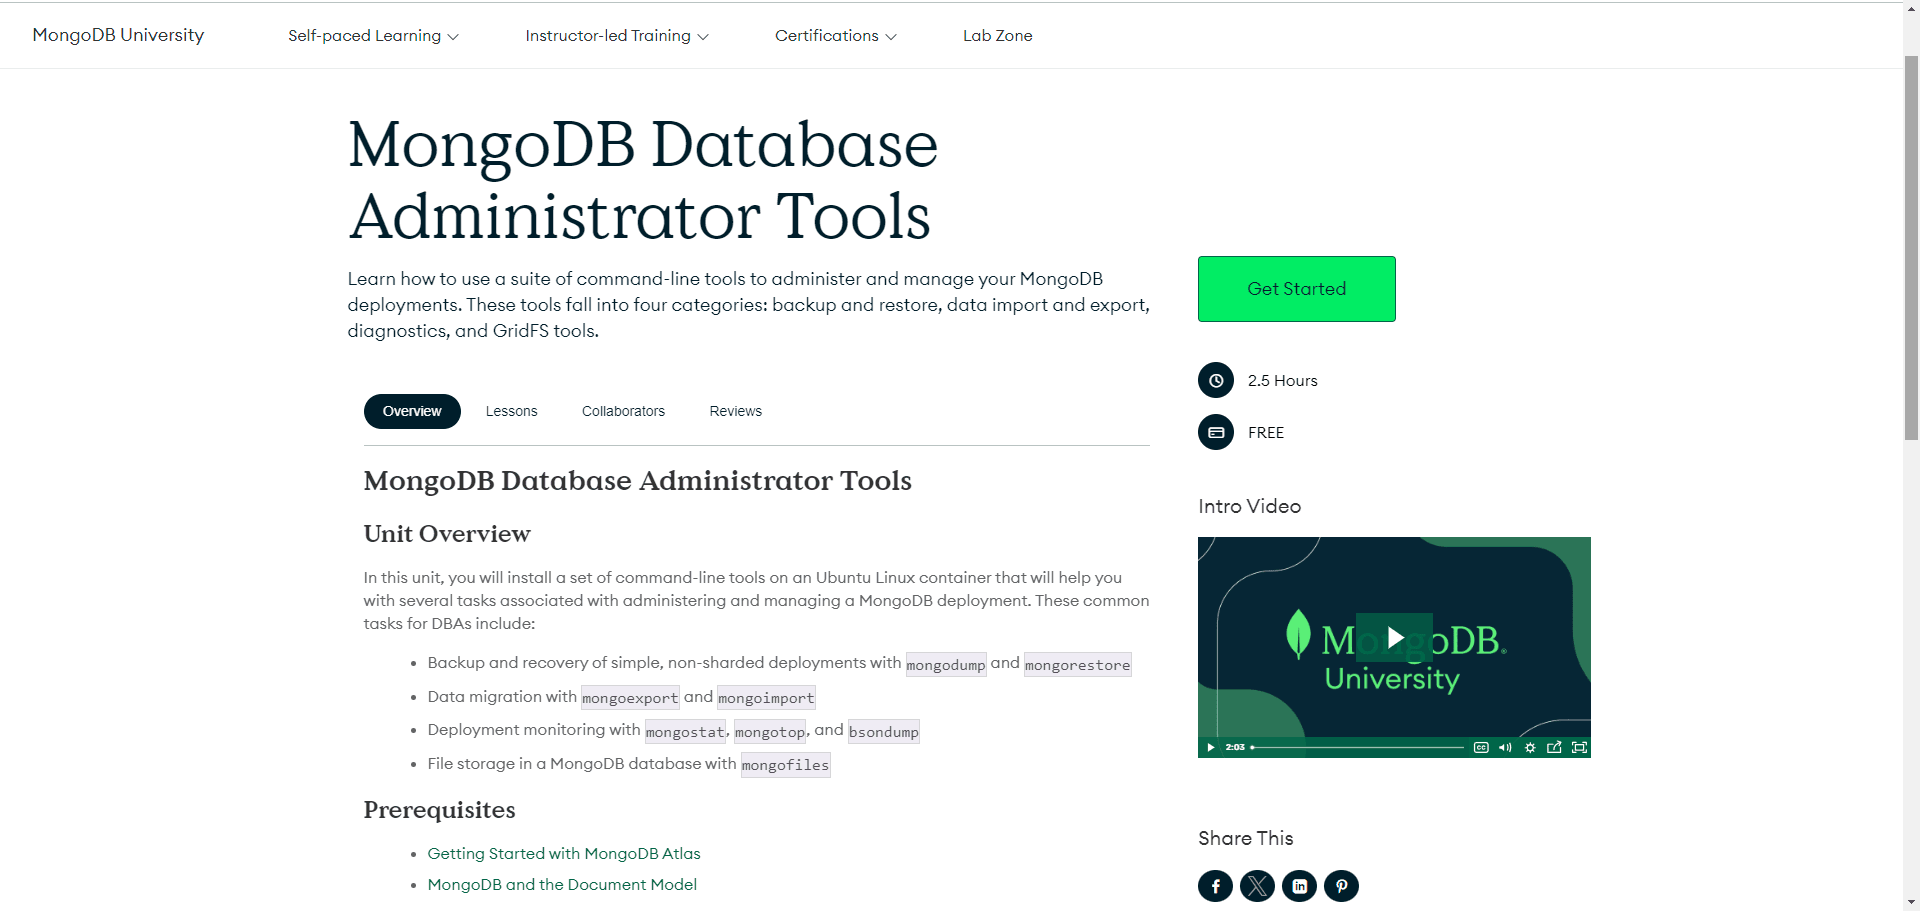Expand the Self-paced Learning menu
The width and height of the screenshot is (1920, 911).
tap(373, 35)
